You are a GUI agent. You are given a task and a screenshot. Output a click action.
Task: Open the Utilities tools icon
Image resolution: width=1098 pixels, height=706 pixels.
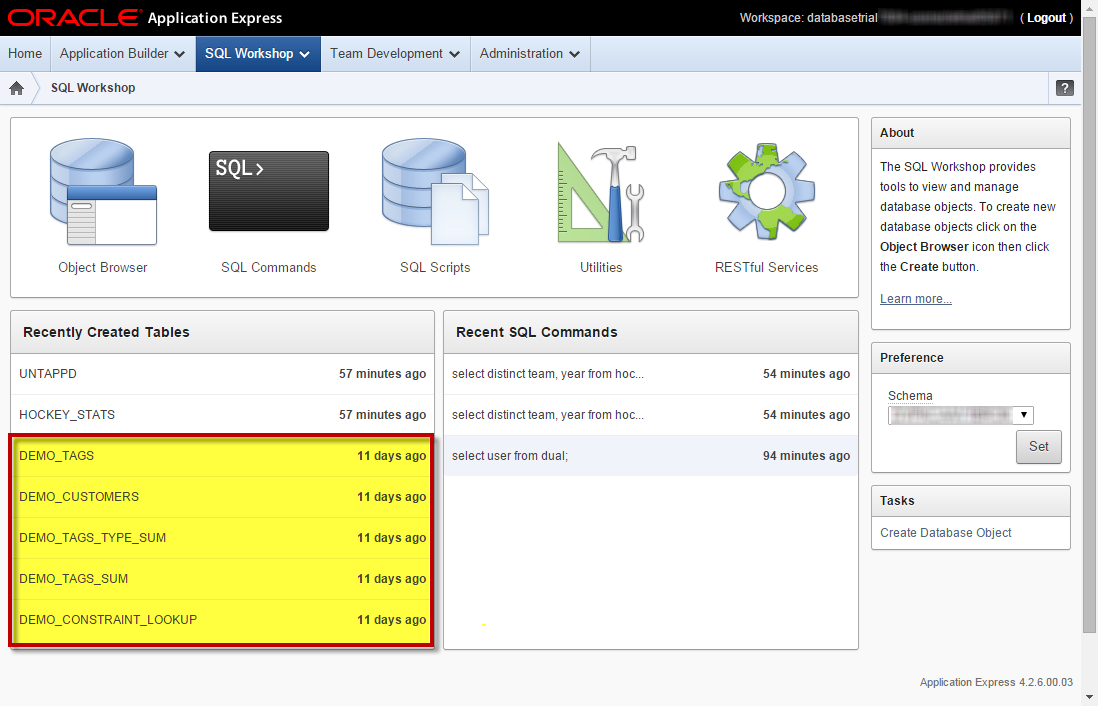601,193
